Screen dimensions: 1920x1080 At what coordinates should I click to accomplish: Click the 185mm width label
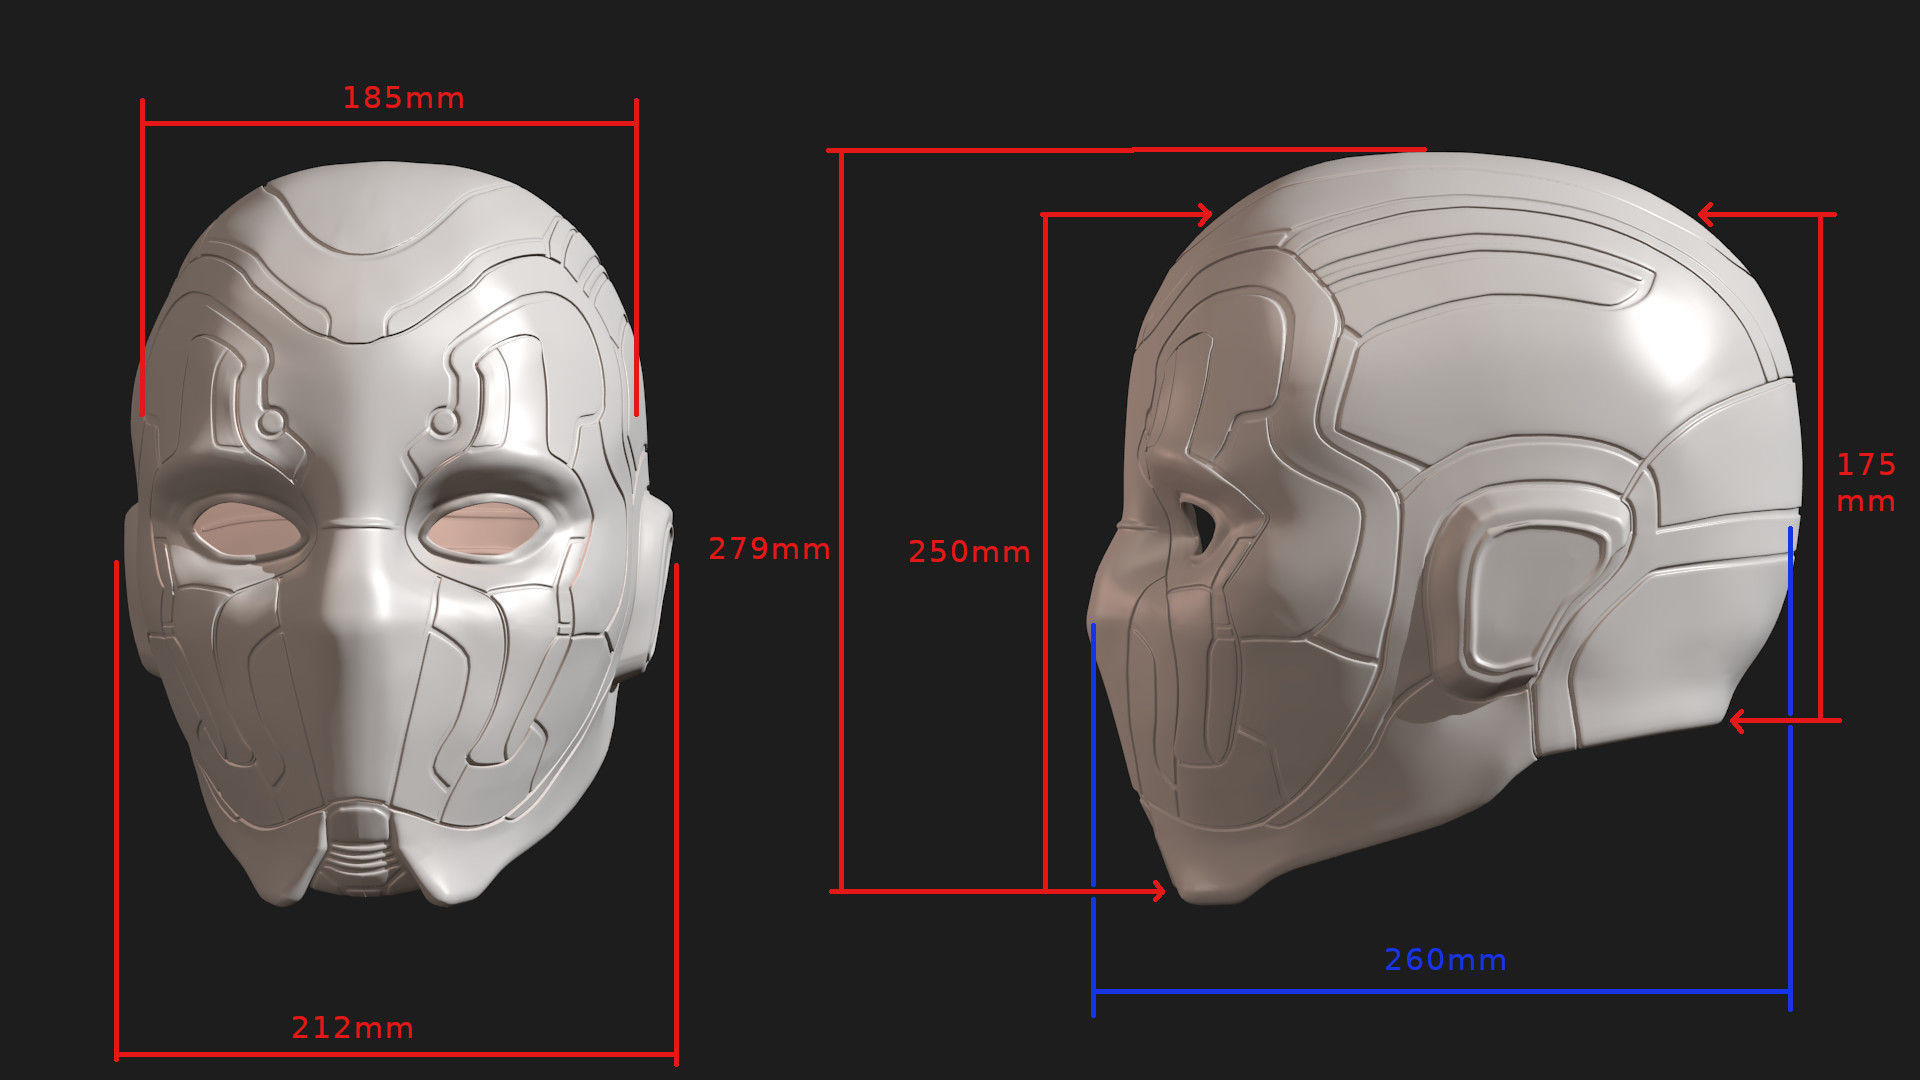(404, 98)
